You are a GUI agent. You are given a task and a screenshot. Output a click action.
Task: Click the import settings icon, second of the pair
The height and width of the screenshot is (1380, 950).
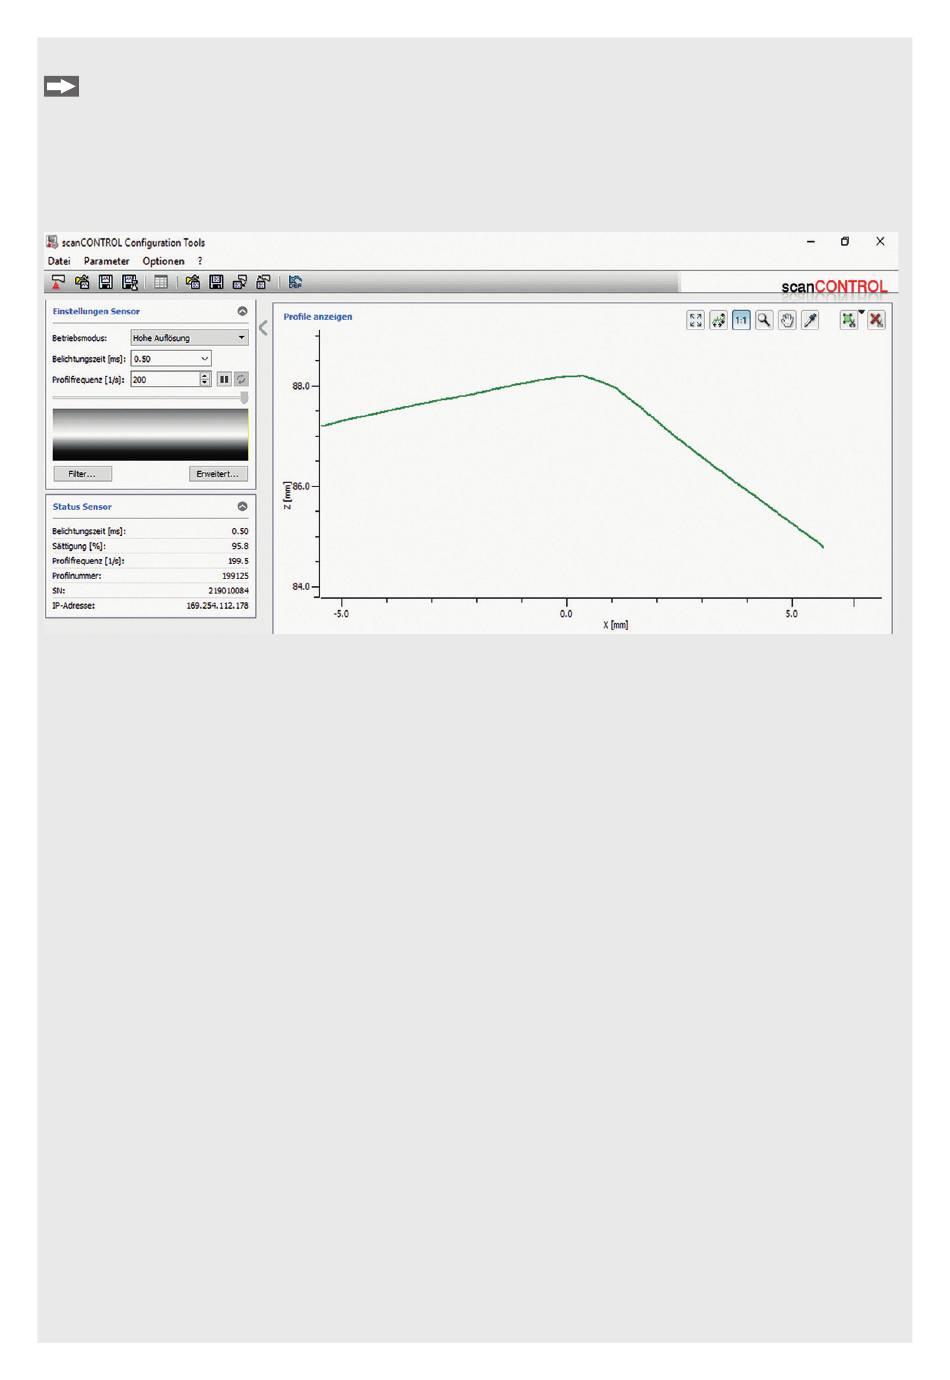click(x=263, y=283)
